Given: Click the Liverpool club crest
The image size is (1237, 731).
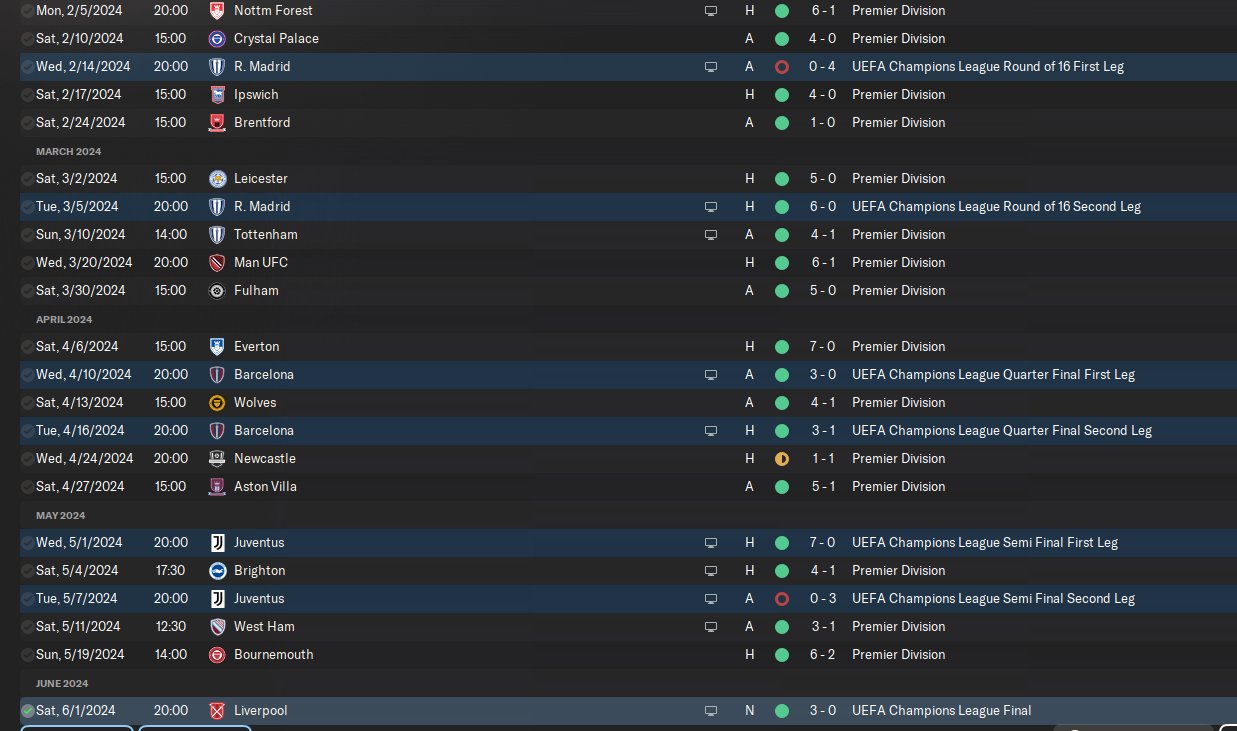Looking at the screenshot, I should tap(217, 710).
